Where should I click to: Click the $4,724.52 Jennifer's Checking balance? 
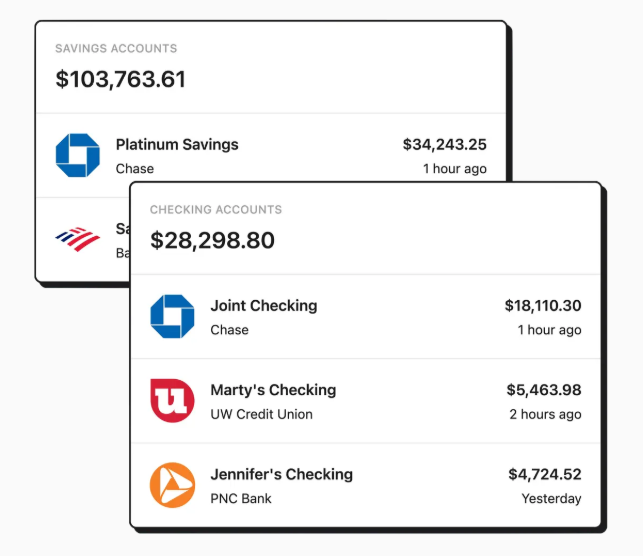544,474
